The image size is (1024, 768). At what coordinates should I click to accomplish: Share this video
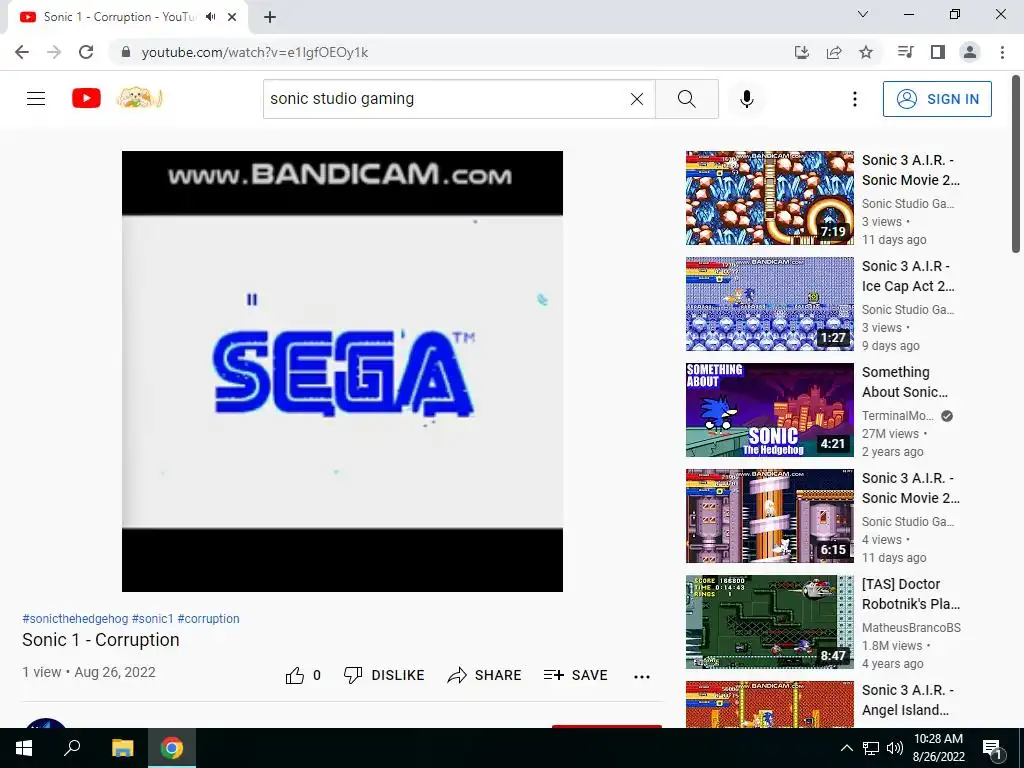pos(485,675)
